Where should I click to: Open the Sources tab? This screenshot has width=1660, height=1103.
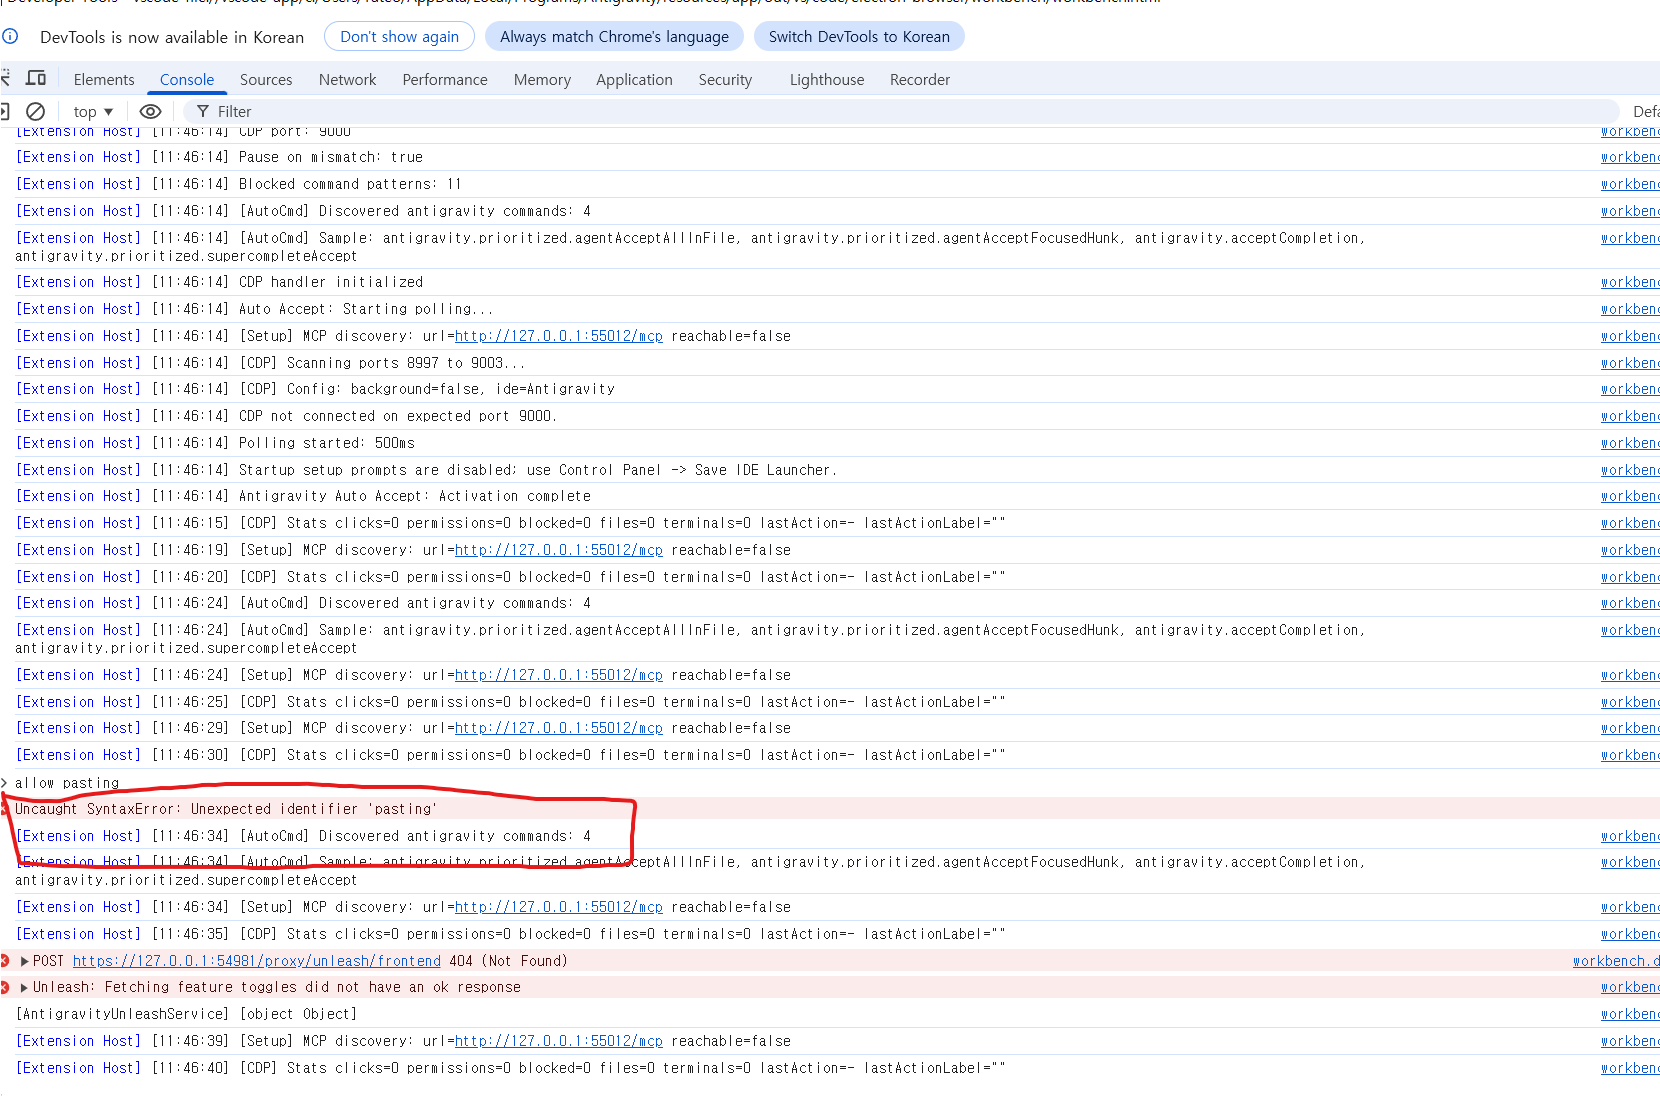coord(266,79)
